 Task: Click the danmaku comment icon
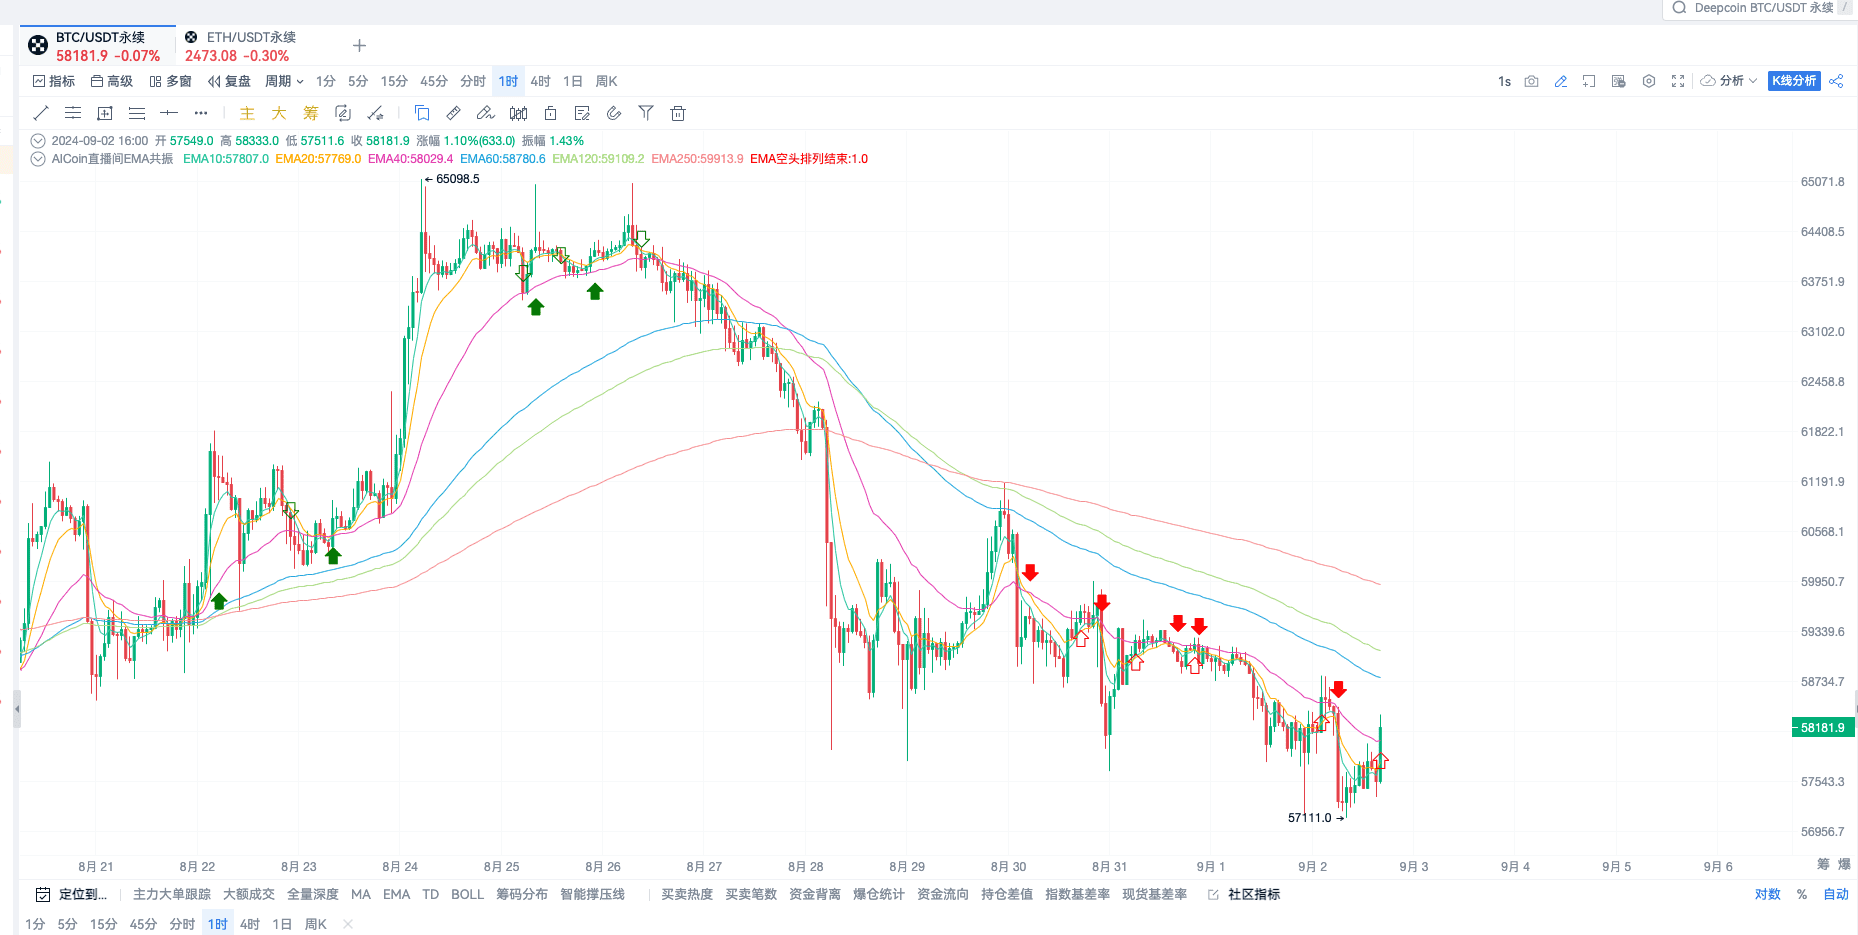pos(1619,81)
